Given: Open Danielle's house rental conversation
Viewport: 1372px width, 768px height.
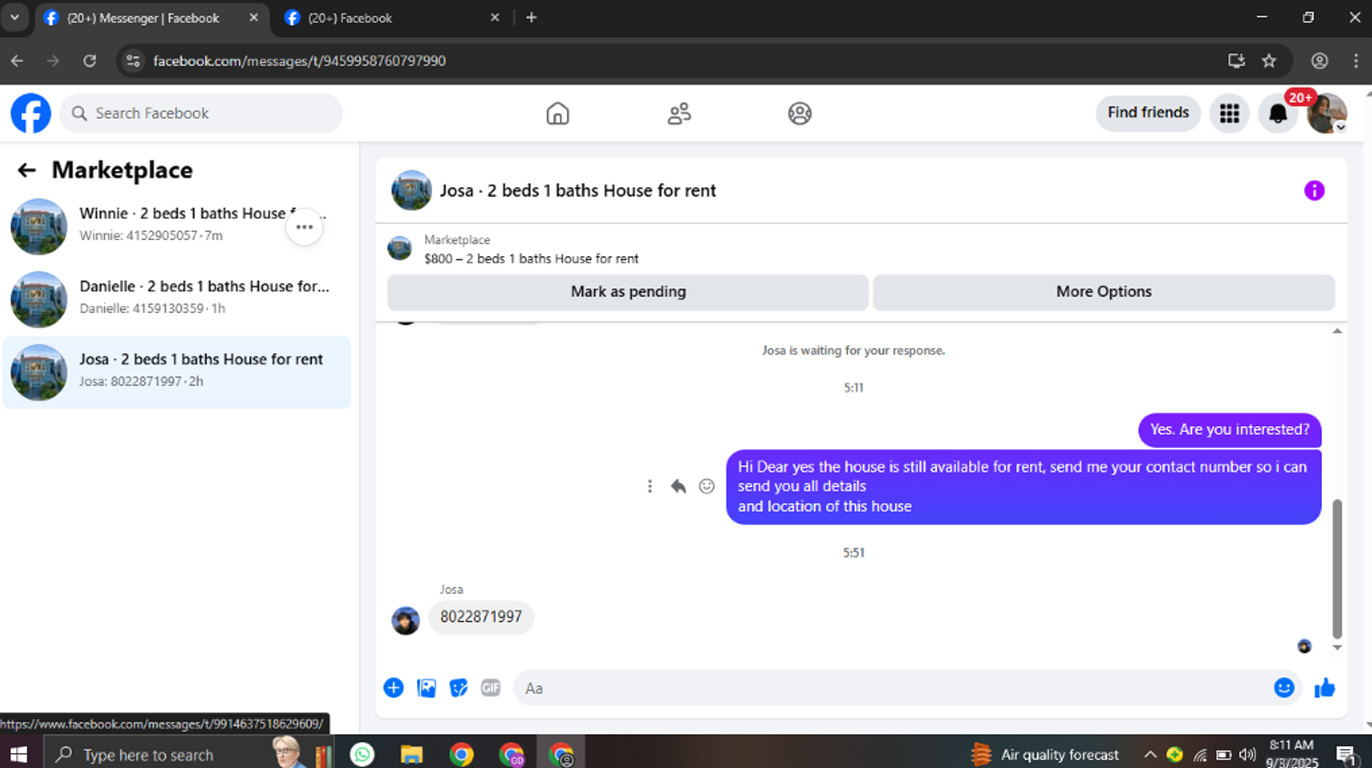Looking at the screenshot, I should (176, 299).
